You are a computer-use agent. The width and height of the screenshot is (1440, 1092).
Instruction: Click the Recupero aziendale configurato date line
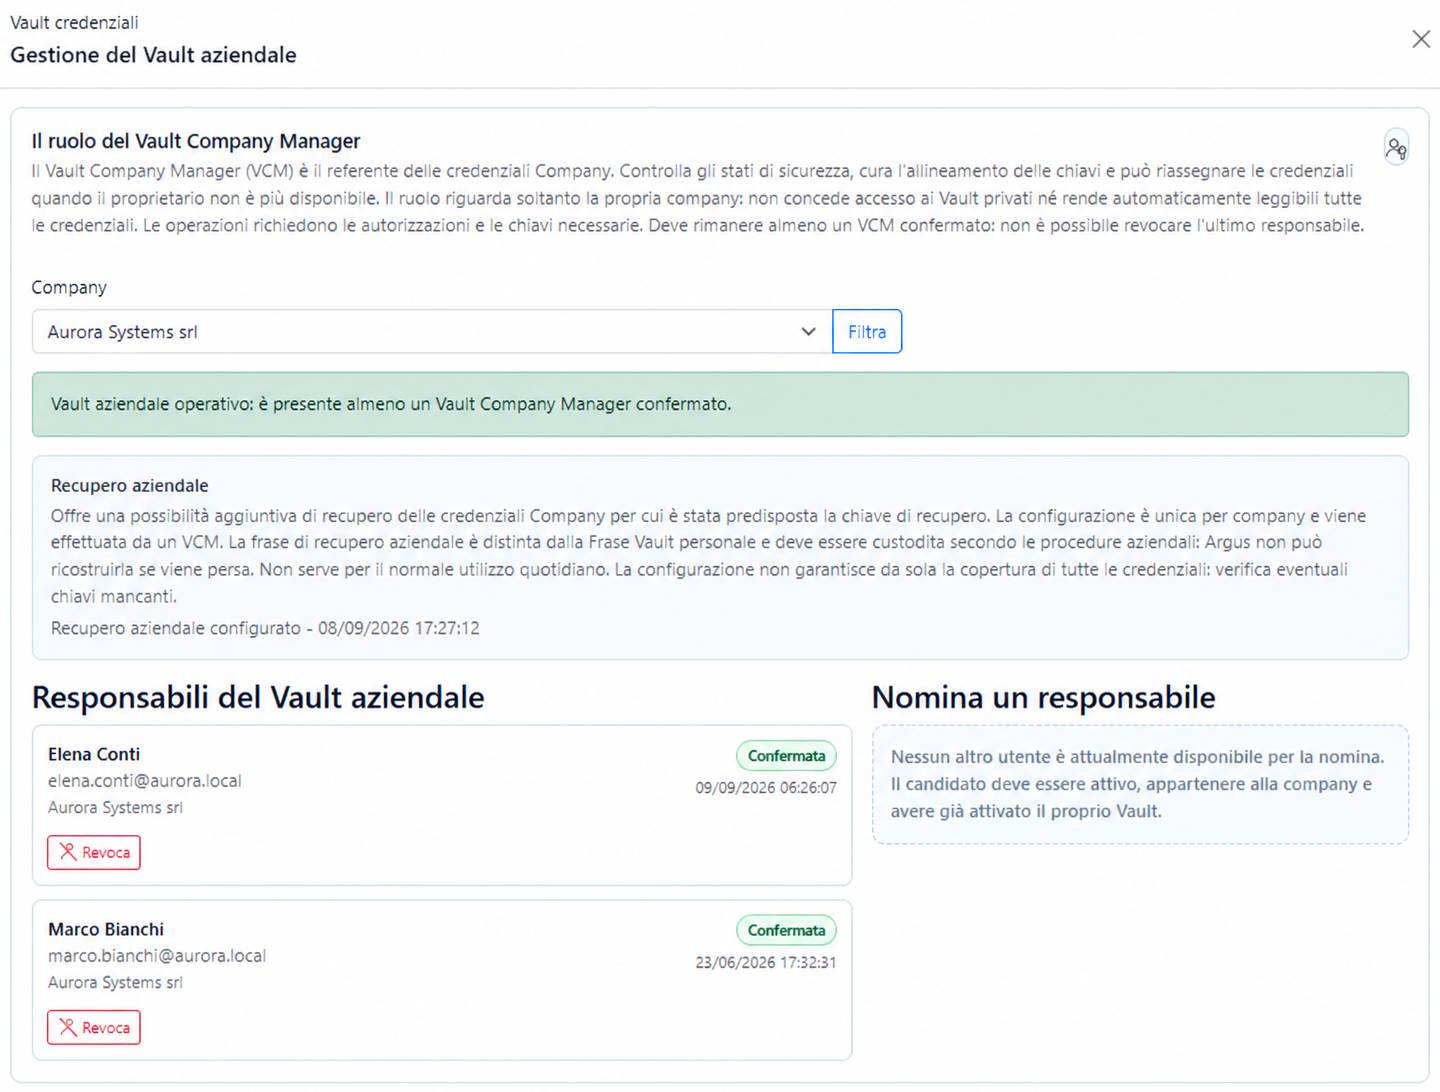point(265,628)
